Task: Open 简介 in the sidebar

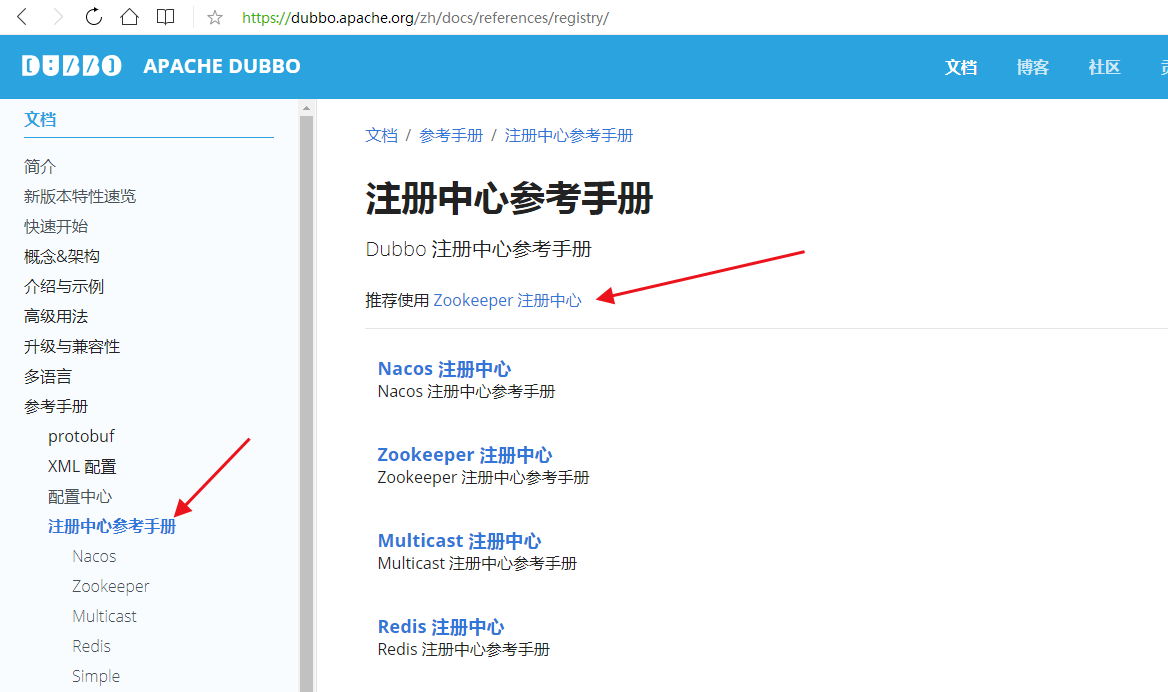Action: pos(39,167)
